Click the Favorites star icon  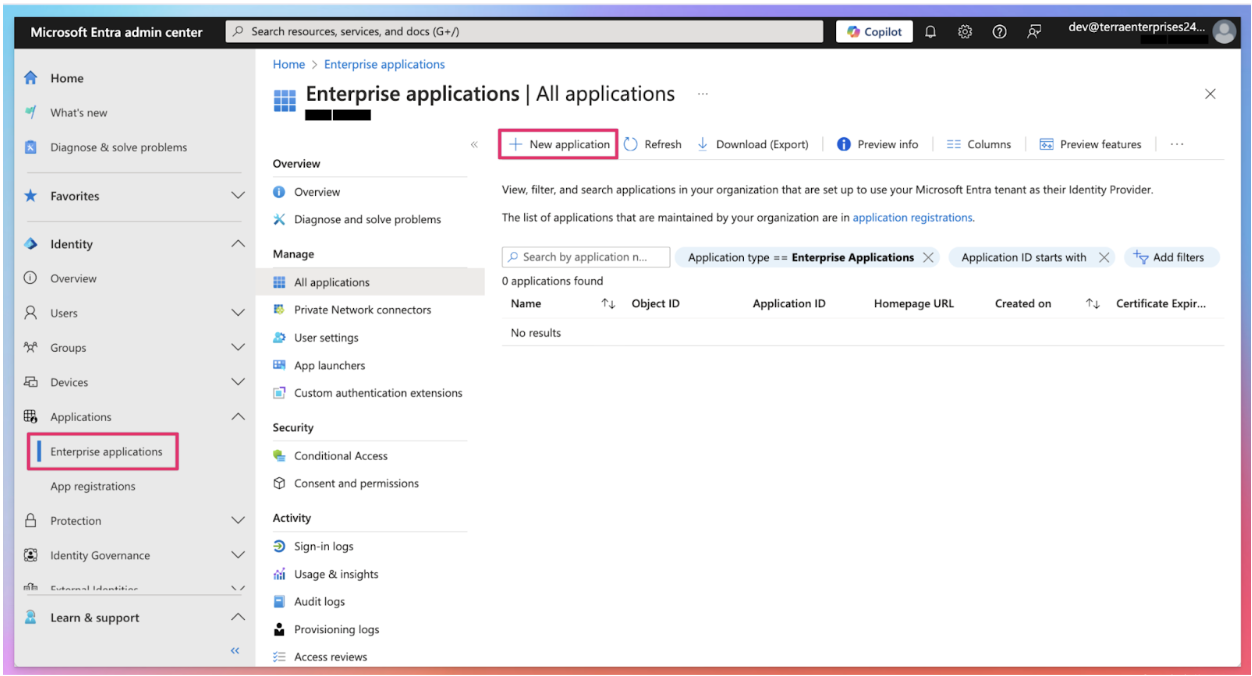[x=30, y=196]
